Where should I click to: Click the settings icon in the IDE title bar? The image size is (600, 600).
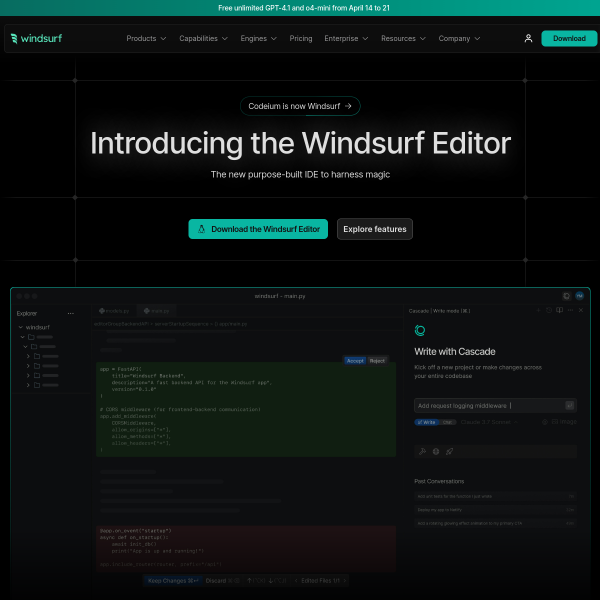click(566, 296)
